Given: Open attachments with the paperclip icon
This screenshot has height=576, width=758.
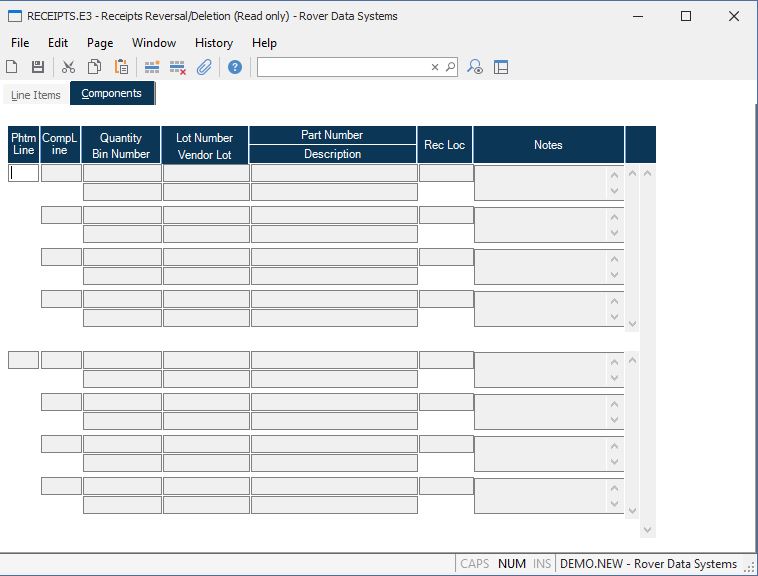Looking at the screenshot, I should [204, 67].
